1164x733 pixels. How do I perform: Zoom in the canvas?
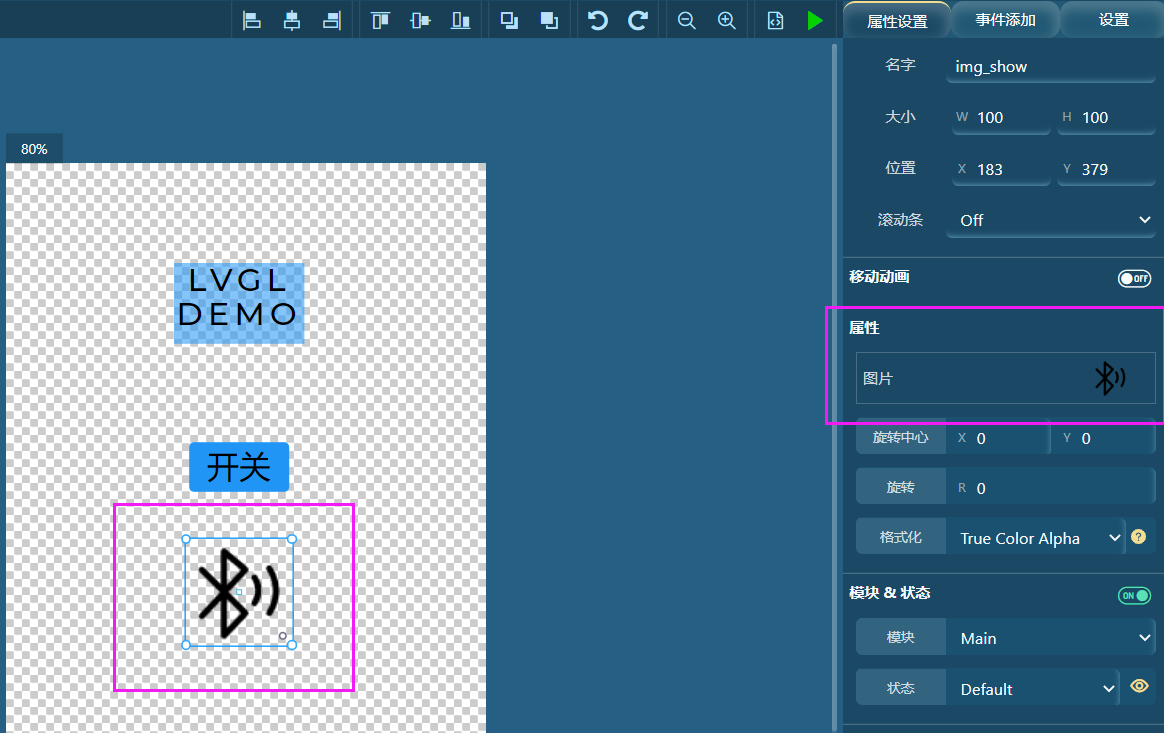click(x=727, y=20)
